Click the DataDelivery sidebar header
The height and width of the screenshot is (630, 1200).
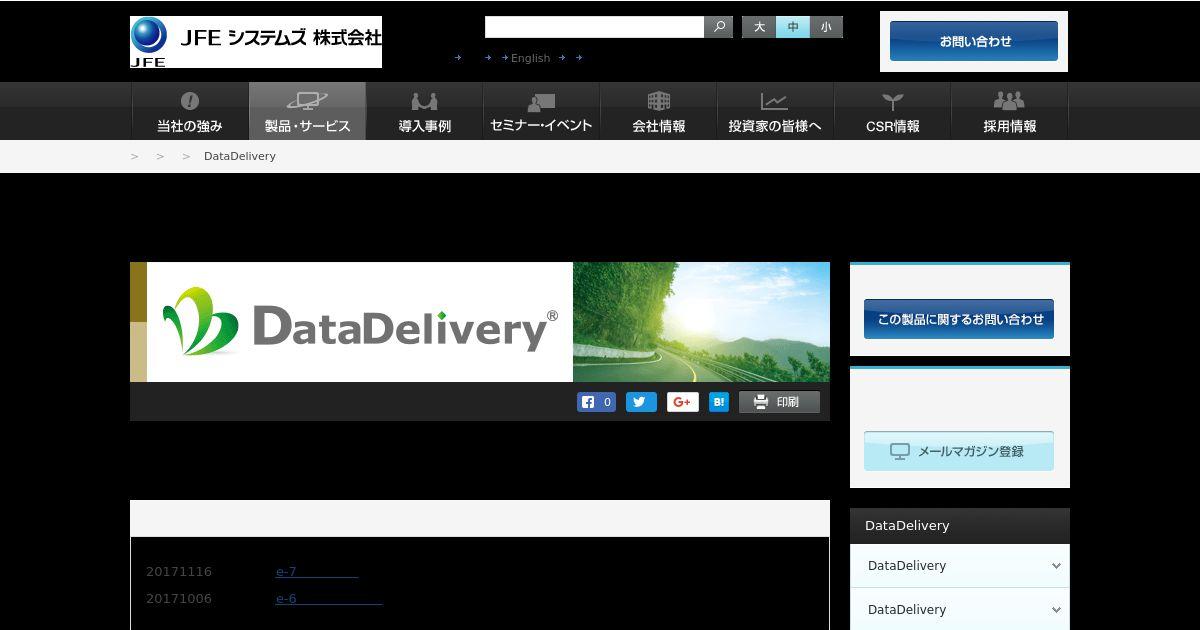[x=960, y=526]
